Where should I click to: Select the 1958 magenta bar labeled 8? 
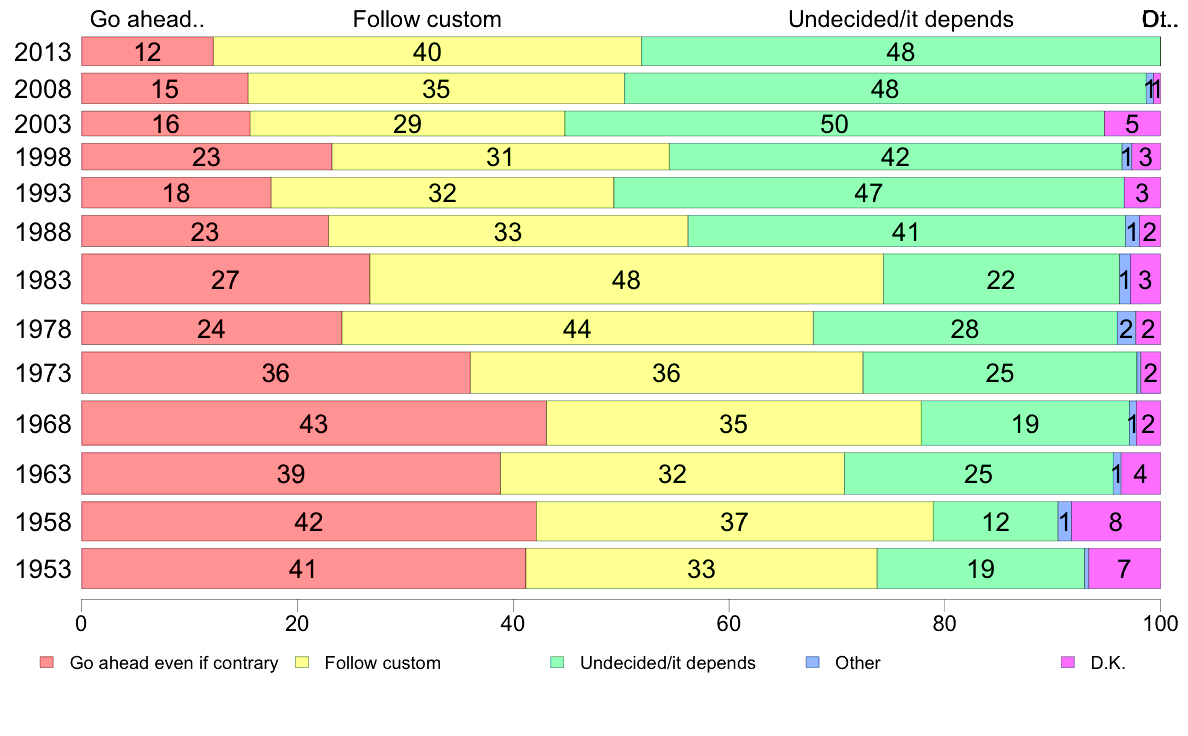pyautogui.click(x=1116, y=521)
